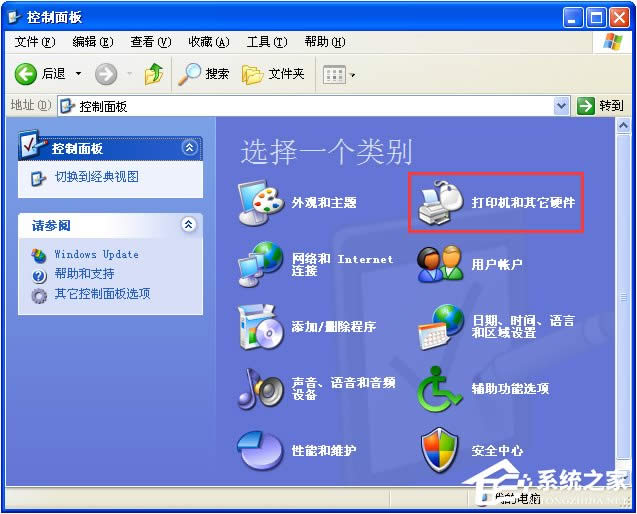
Task: Open the Add/Remove Programs icon (添加/删除程序)
Action: 261,326
